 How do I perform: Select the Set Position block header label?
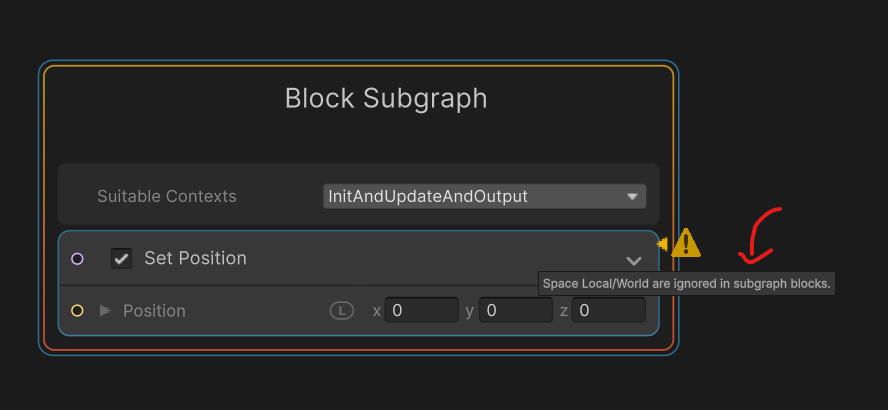pos(195,258)
